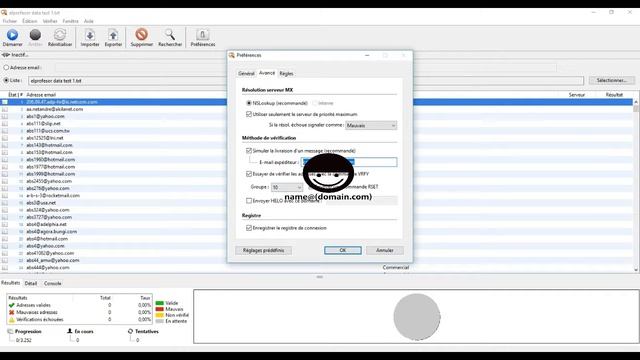Viewport: 640px width, 360px height.
Task: Click the Serveur column header
Action: (577, 95)
